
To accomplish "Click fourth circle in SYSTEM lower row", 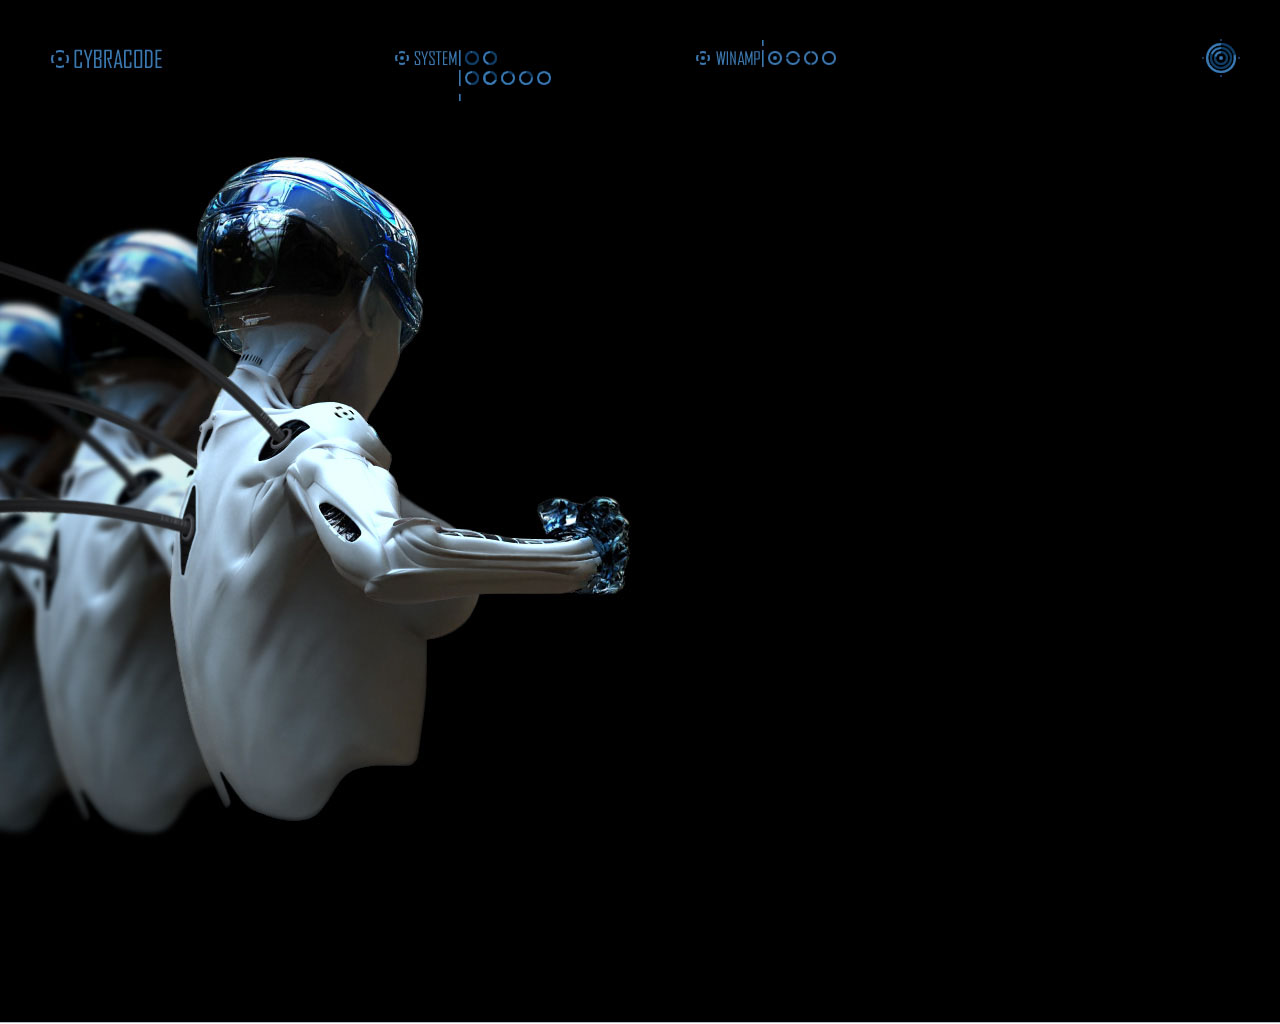I will click(526, 78).
